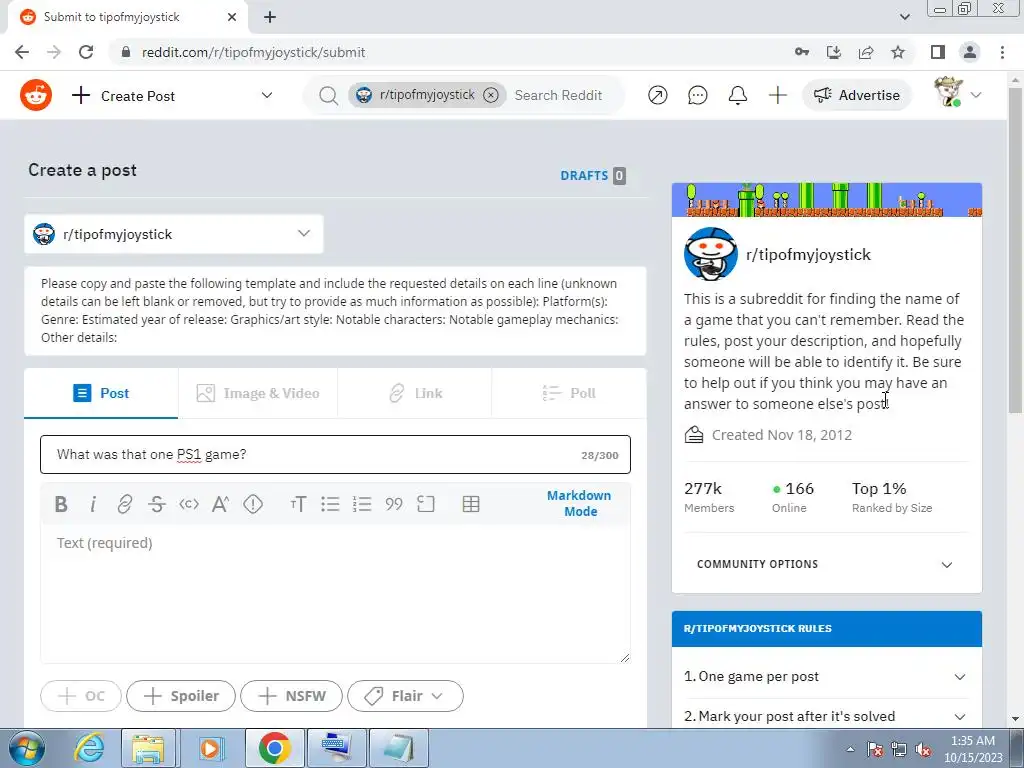Apply italic formatting in the editor
The height and width of the screenshot is (768, 1024).
(93, 504)
